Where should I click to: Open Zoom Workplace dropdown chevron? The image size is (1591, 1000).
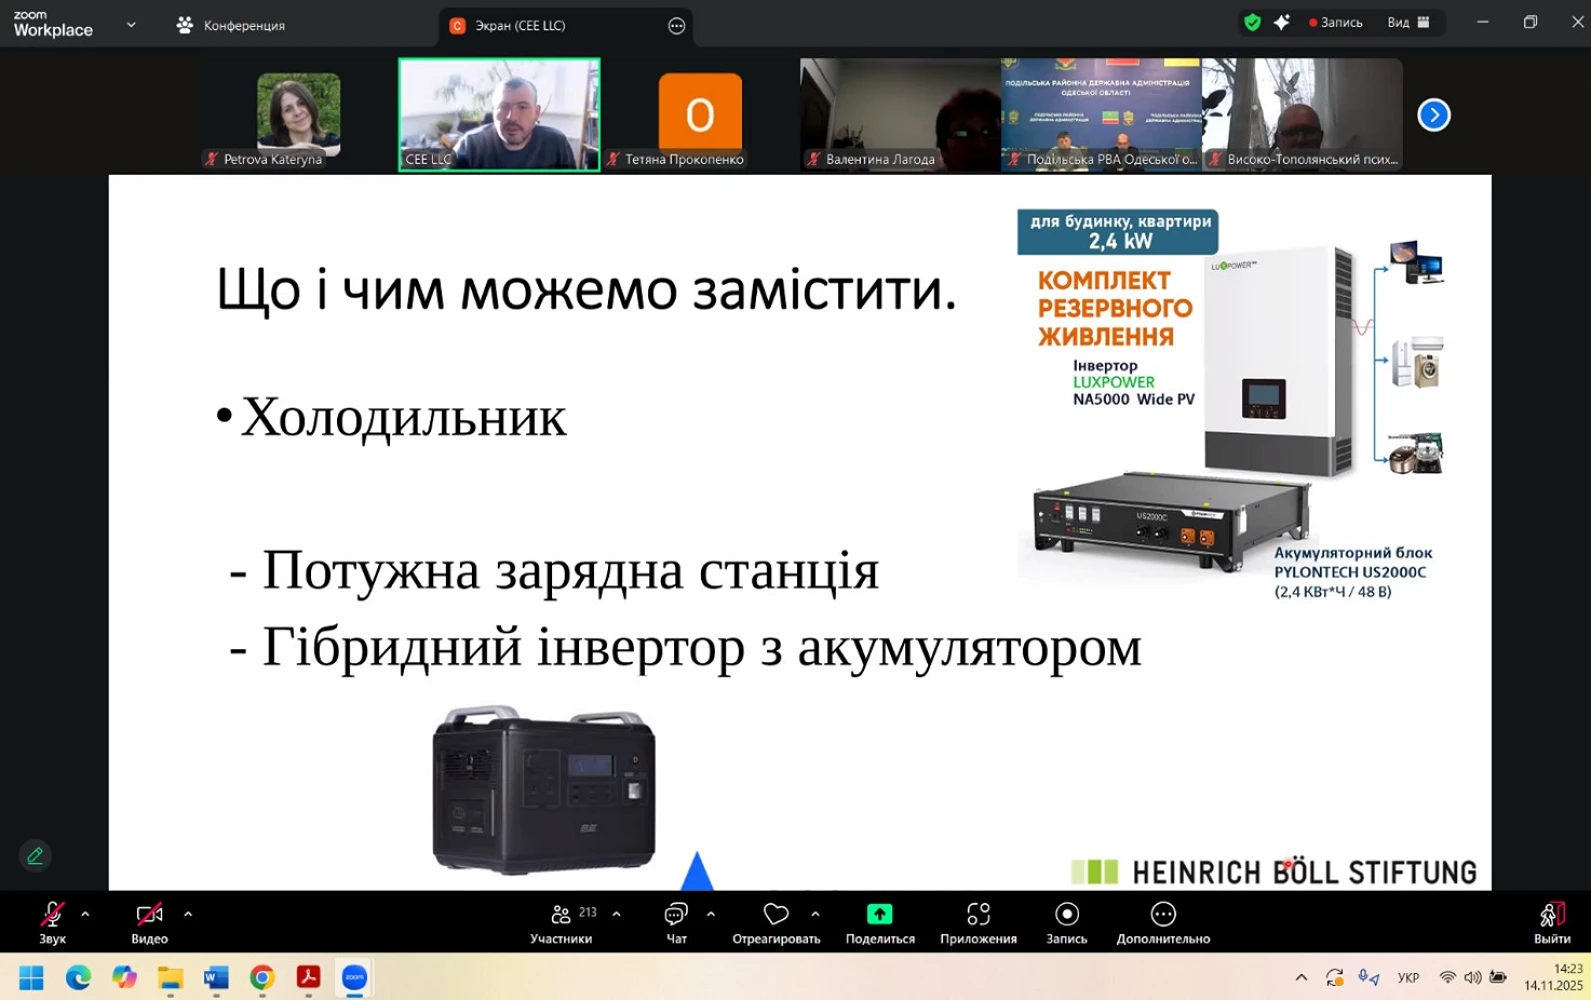pyautogui.click(x=131, y=25)
